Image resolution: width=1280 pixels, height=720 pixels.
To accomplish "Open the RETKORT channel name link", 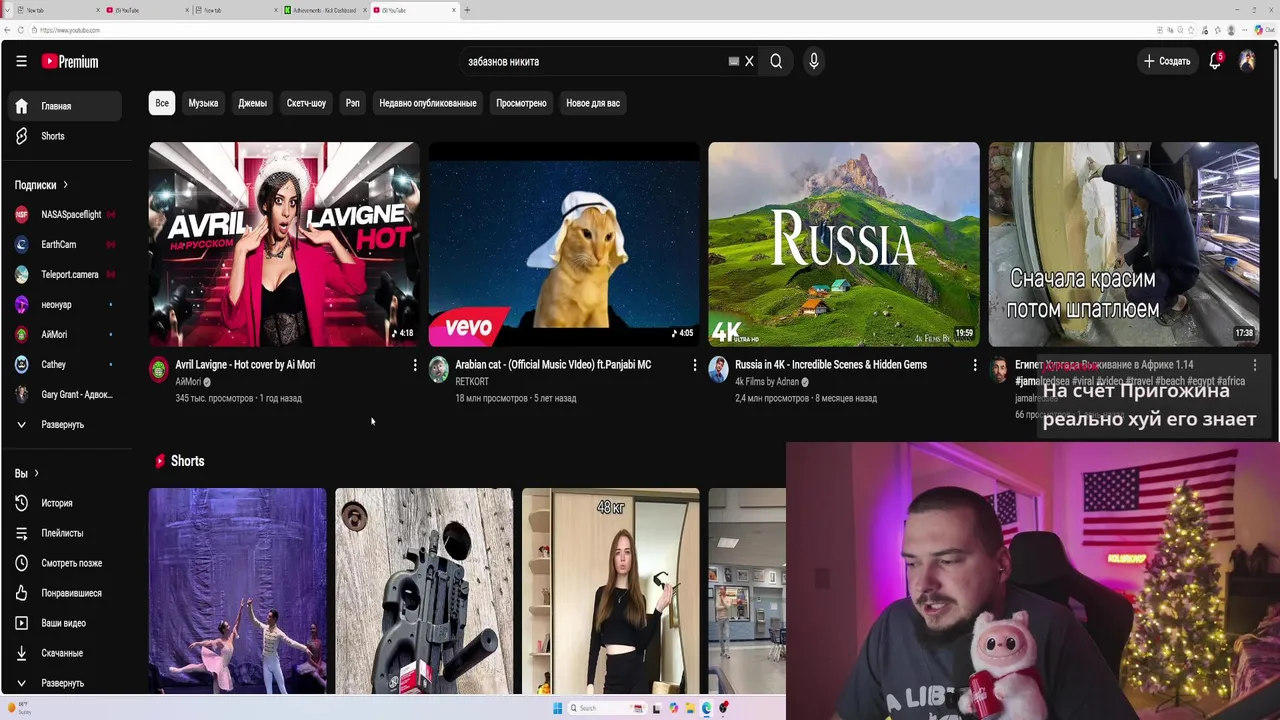I will 472,382.
